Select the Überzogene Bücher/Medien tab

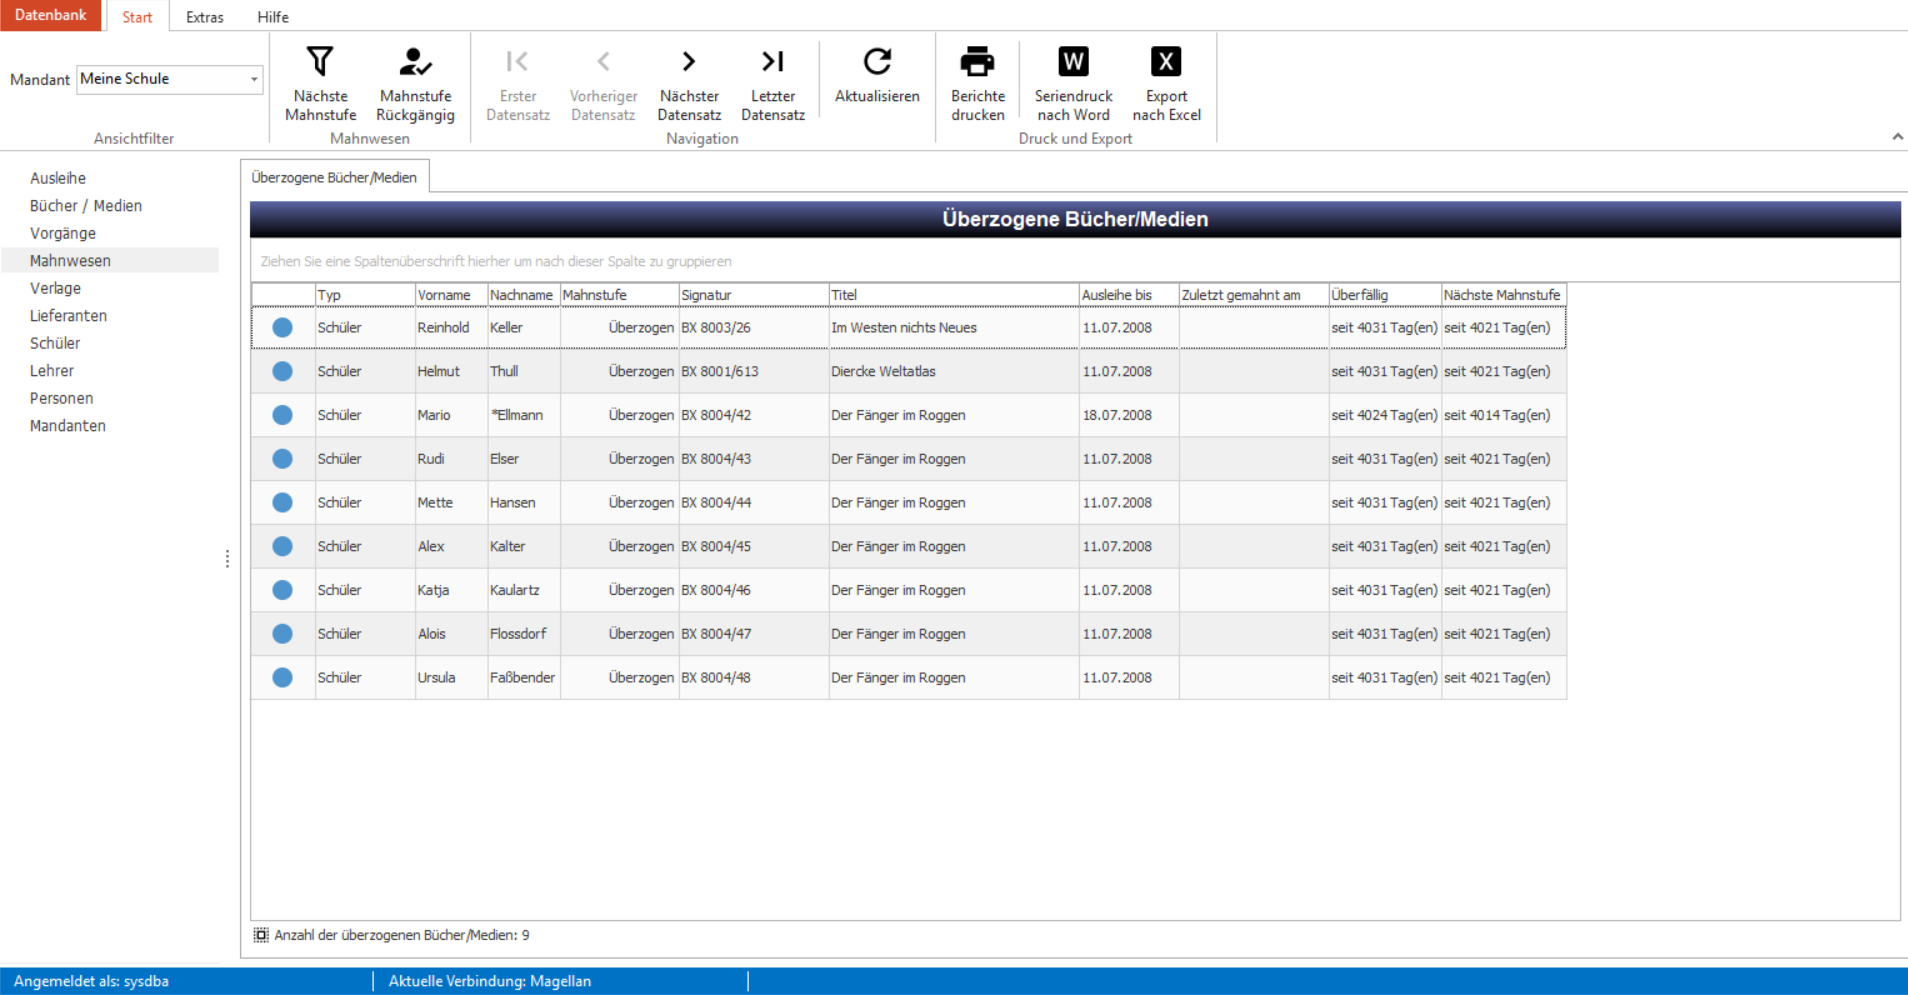pos(334,177)
